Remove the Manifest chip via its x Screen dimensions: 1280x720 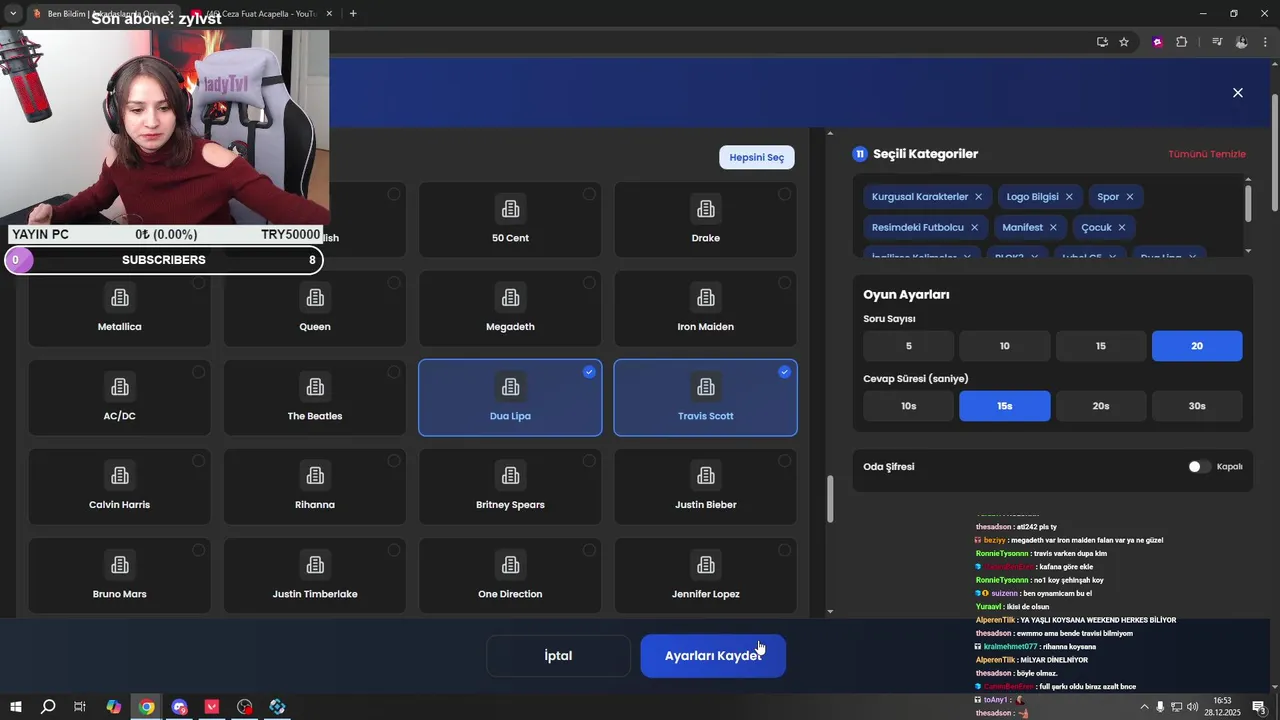pos(1053,228)
